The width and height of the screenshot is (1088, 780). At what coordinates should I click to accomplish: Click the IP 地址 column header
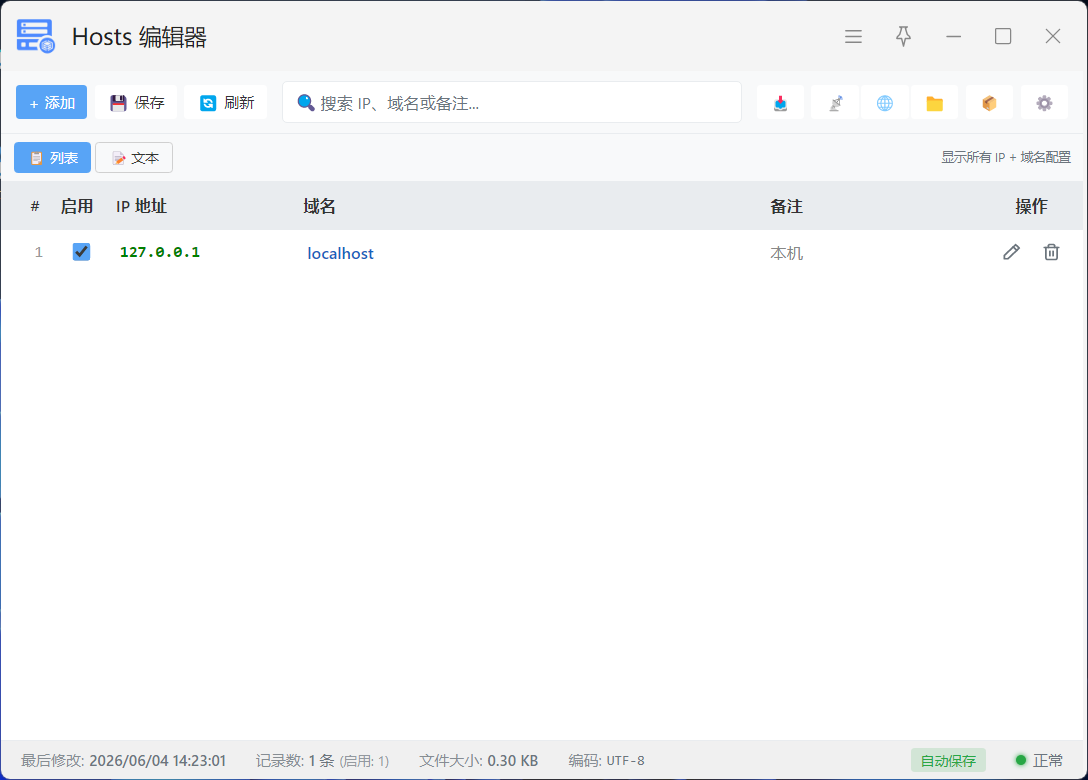pyautogui.click(x=142, y=206)
